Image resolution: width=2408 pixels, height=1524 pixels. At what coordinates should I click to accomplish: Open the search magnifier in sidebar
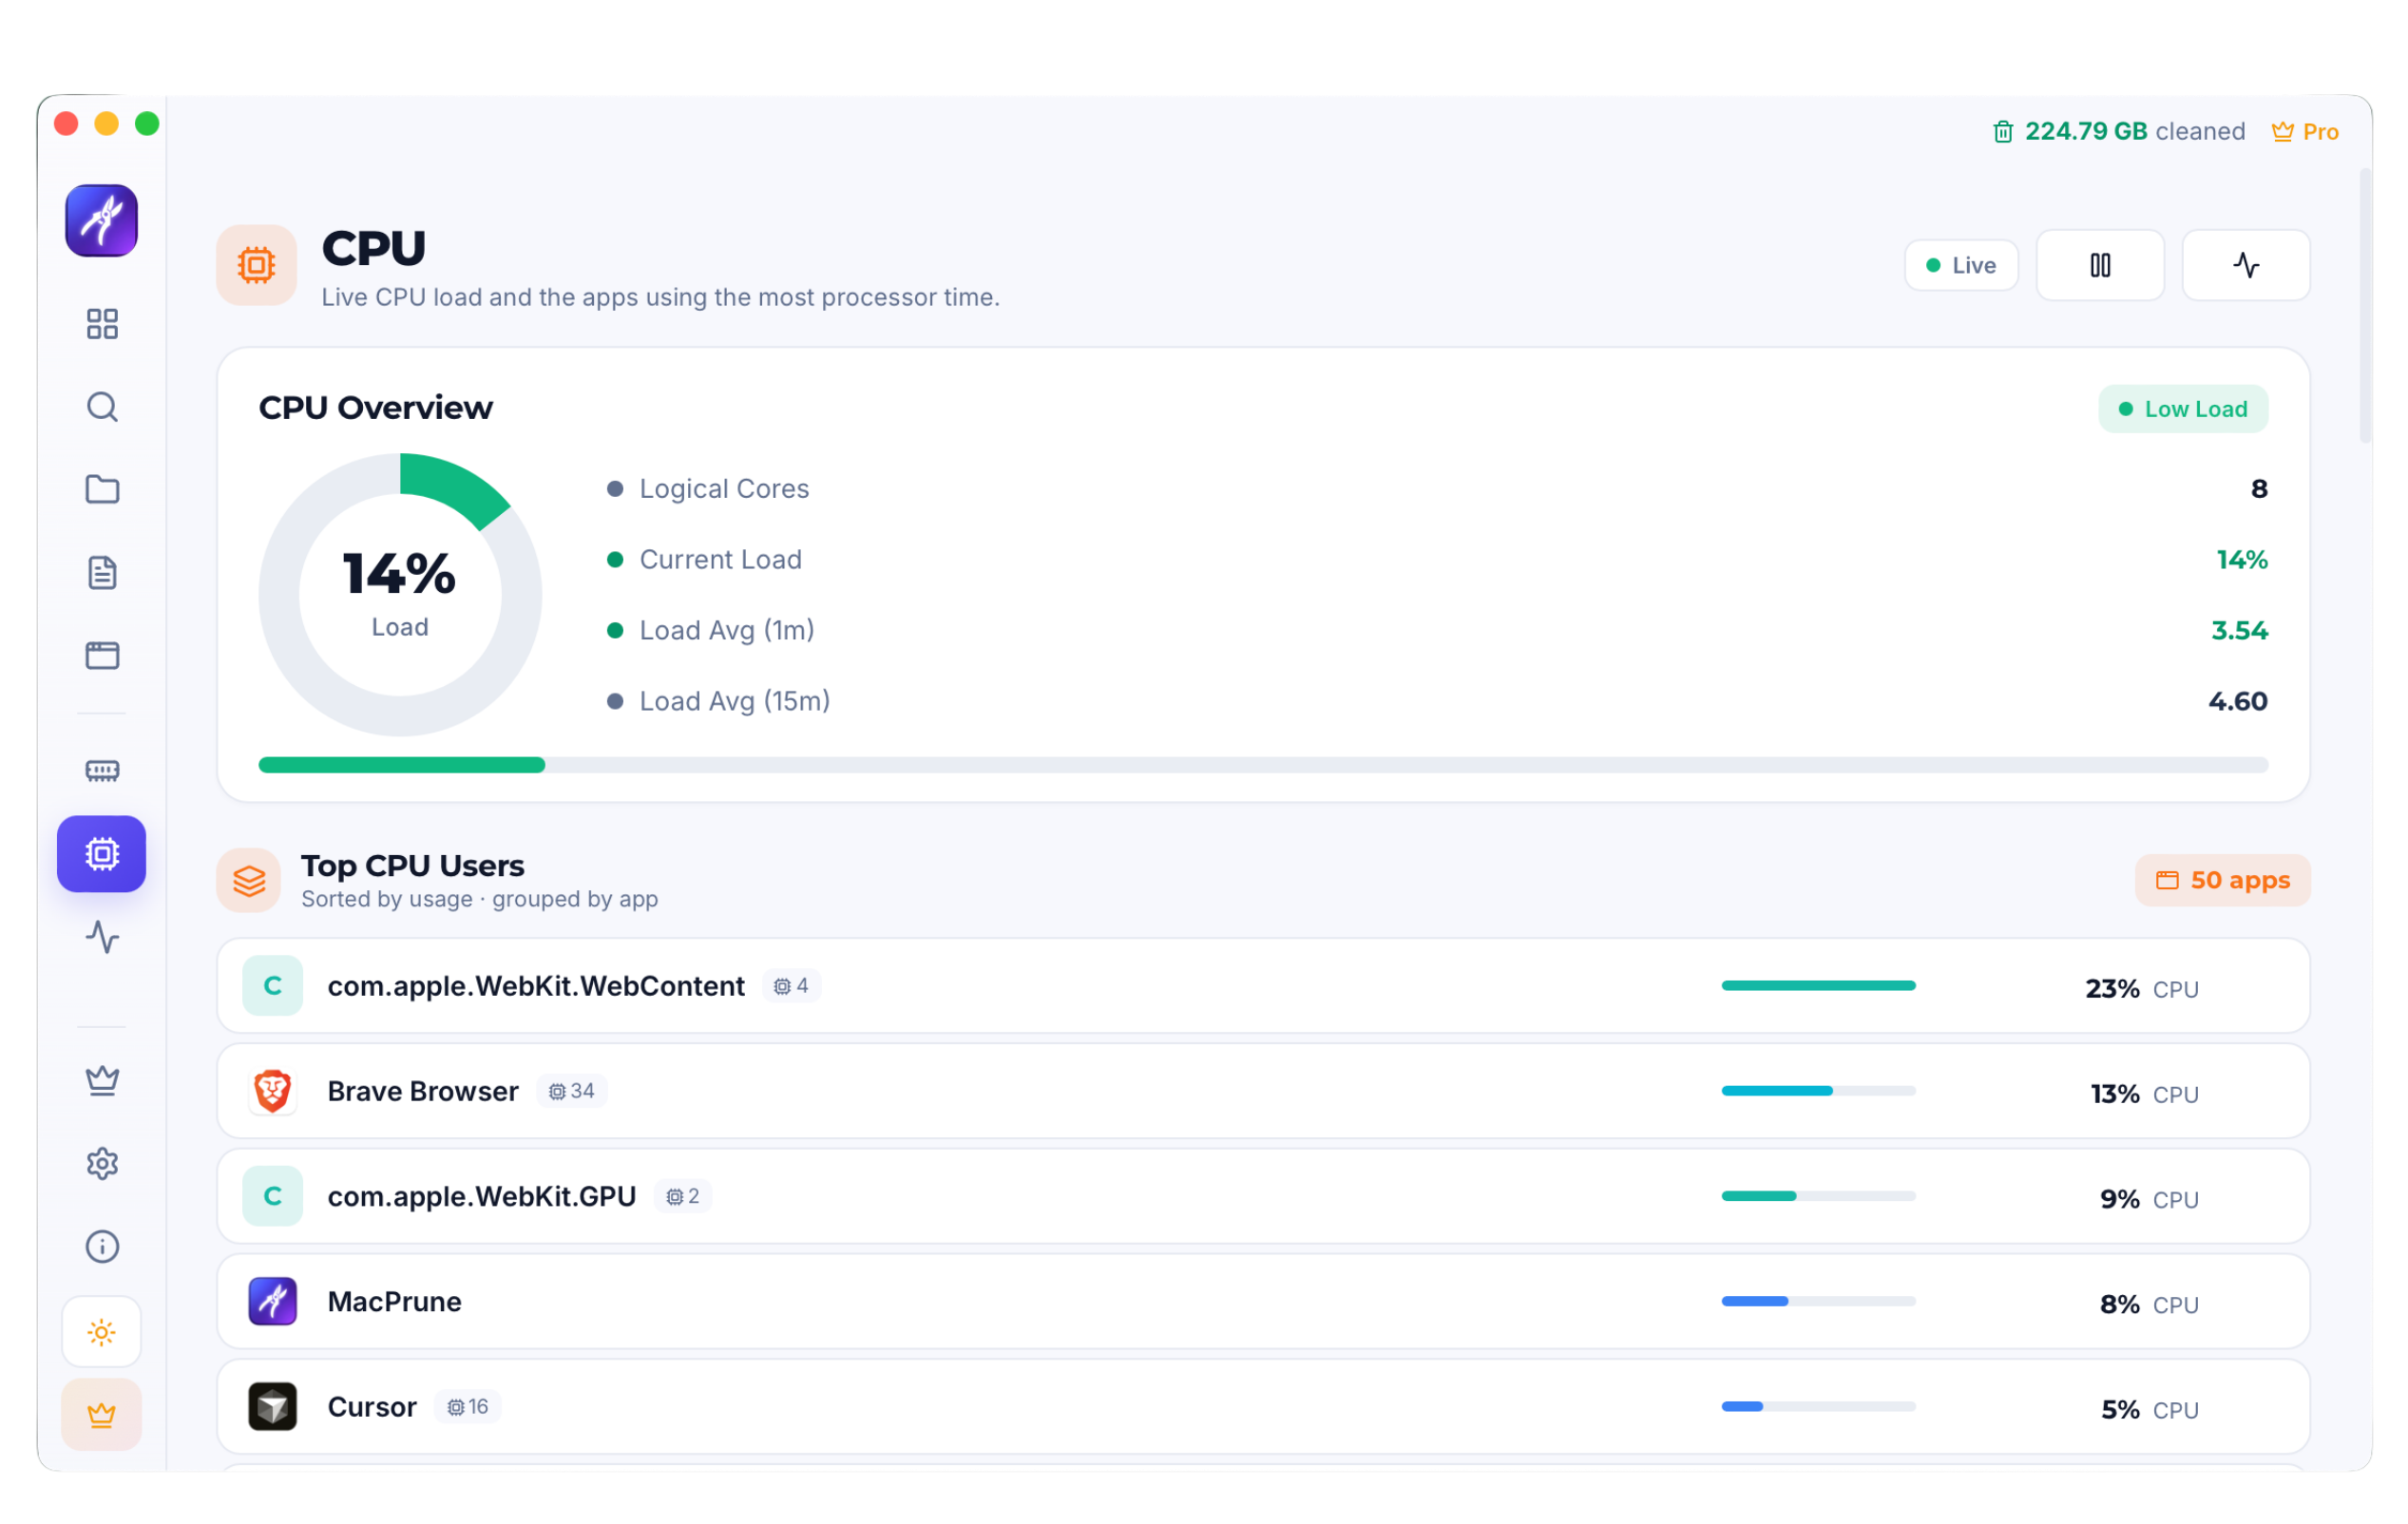click(x=102, y=407)
